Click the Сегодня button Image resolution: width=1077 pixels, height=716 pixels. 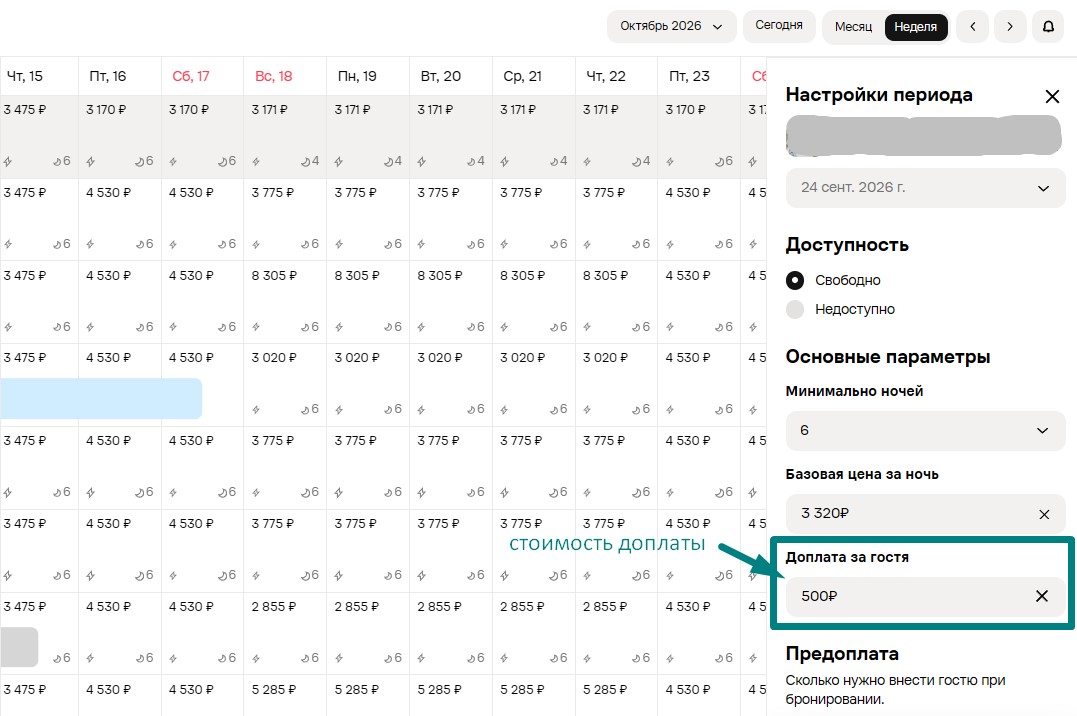[x=779, y=25]
